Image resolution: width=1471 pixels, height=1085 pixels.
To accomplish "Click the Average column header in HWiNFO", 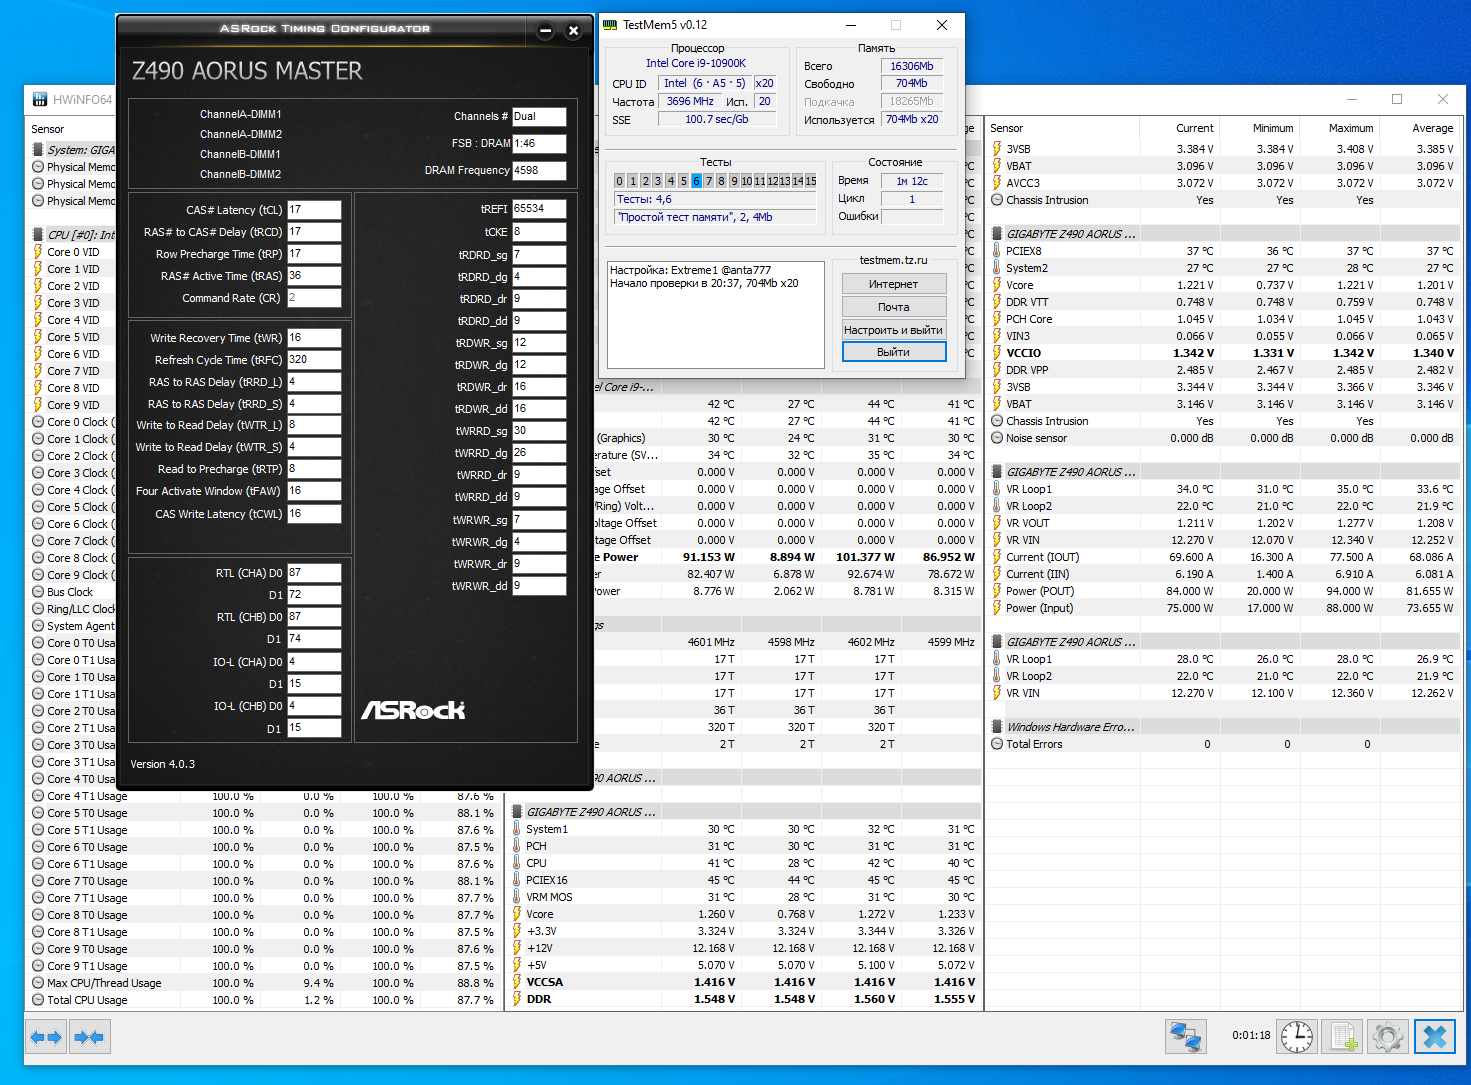I will pyautogui.click(x=1432, y=128).
